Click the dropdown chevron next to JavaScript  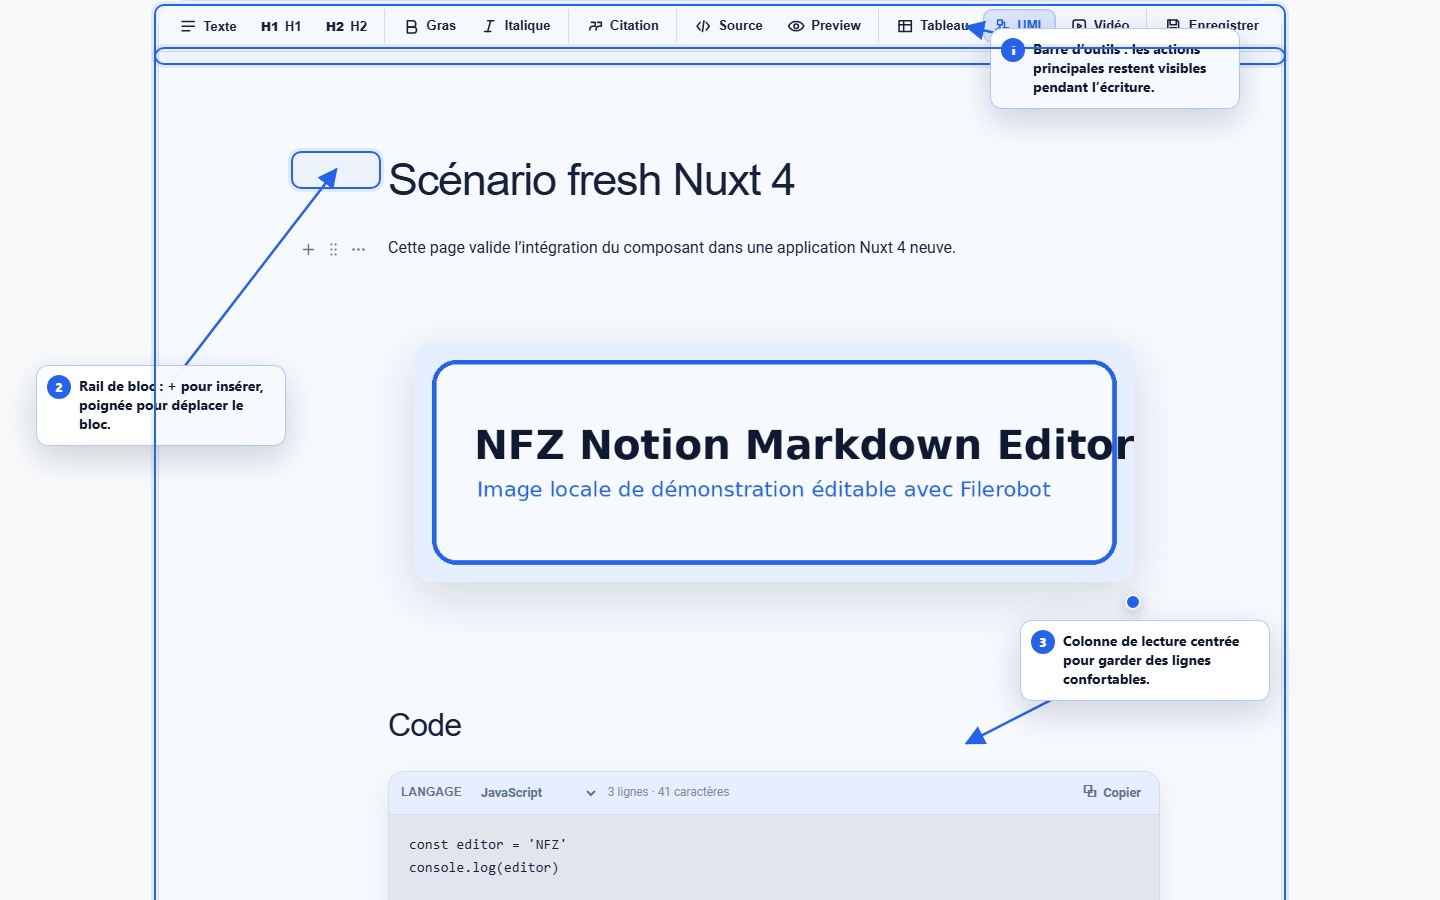coord(591,793)
